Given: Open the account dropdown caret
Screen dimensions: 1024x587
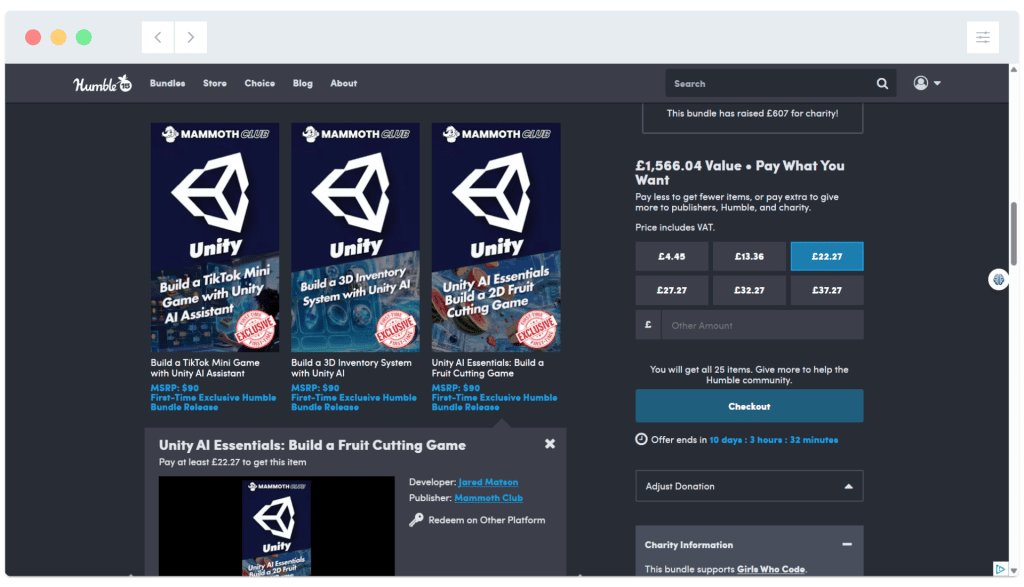Looking at the screenshot, I should pos(937,84).
